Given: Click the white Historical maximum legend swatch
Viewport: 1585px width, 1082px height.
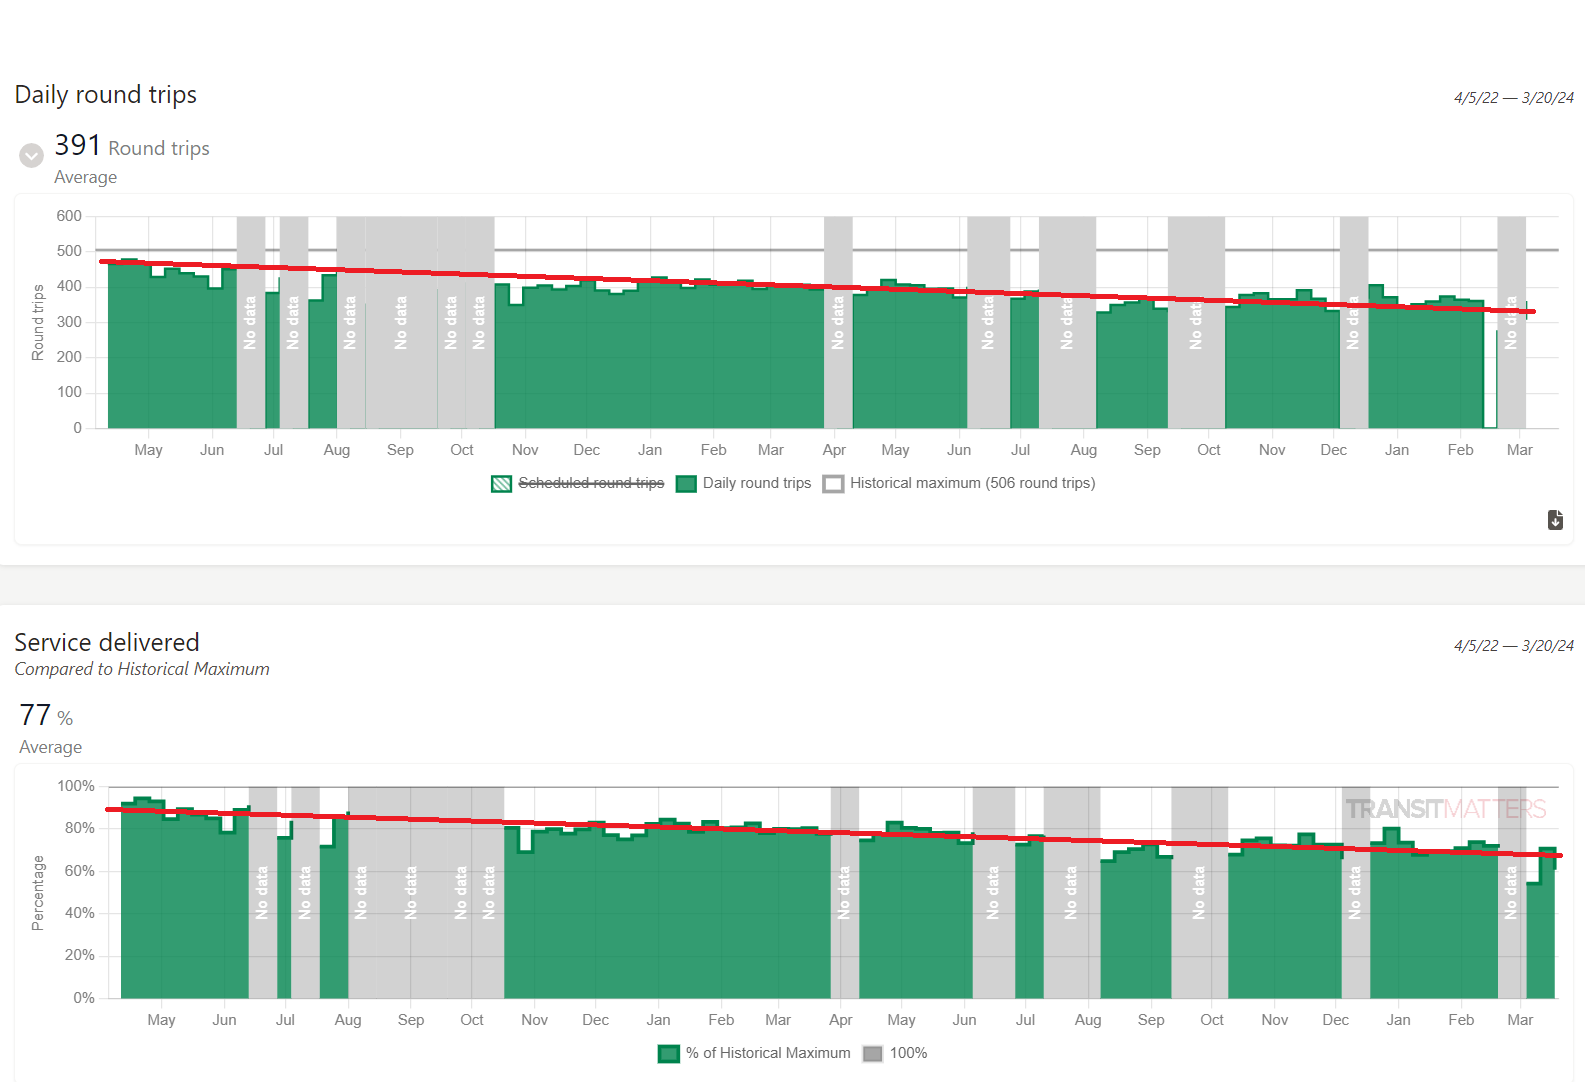Looking at the screenshot, I should coord(833,484).
